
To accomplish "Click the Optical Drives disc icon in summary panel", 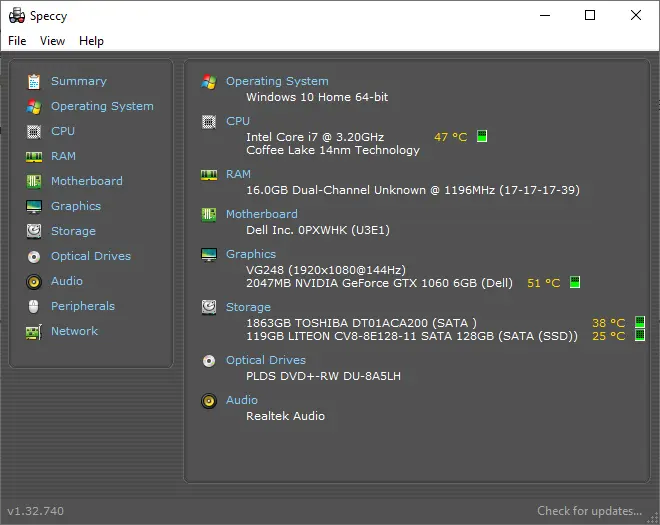I will 209,361.
